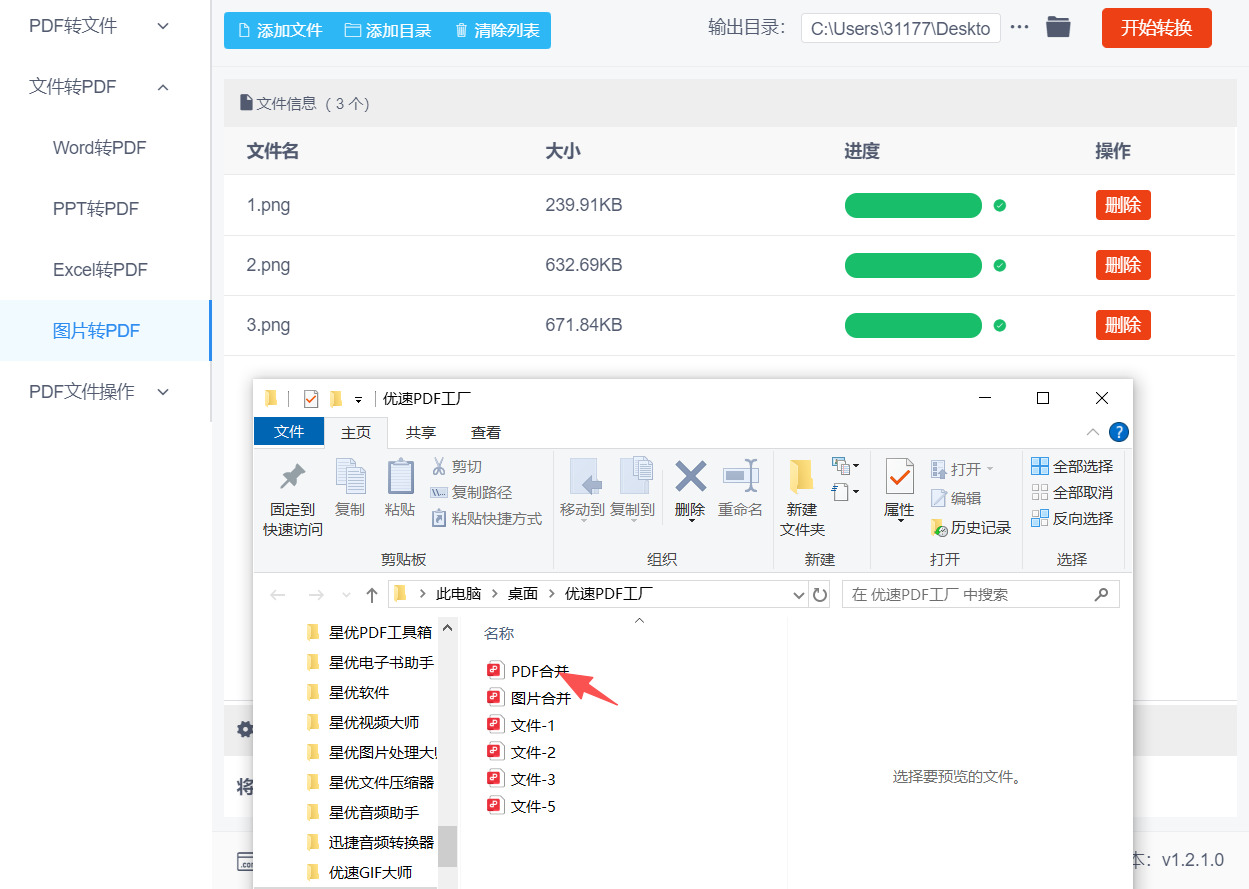Viewport: 1249px width, 889px height.
Task: Click 复制路径 in ribbon
Action: click(x=471, y=493)
